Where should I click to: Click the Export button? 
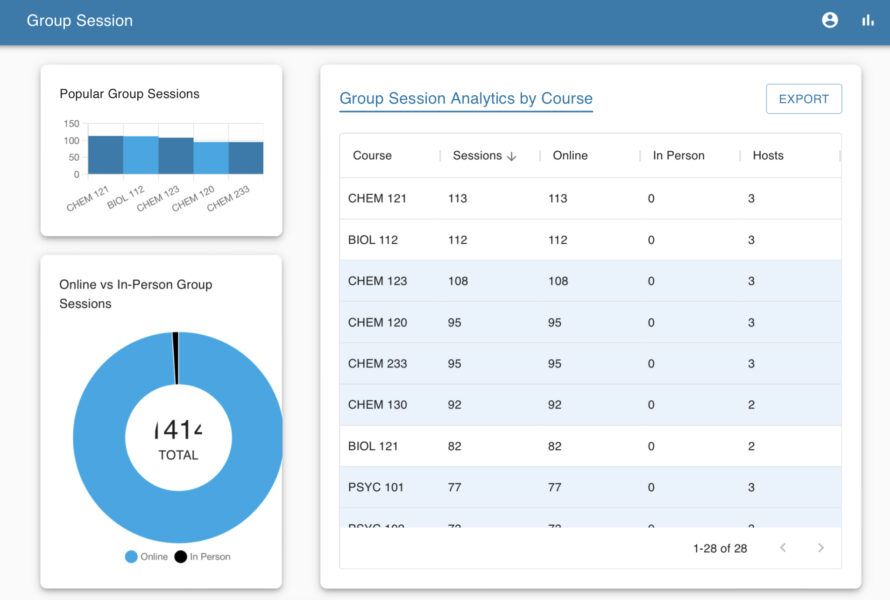pyautogui.click(x=804, y=99)
